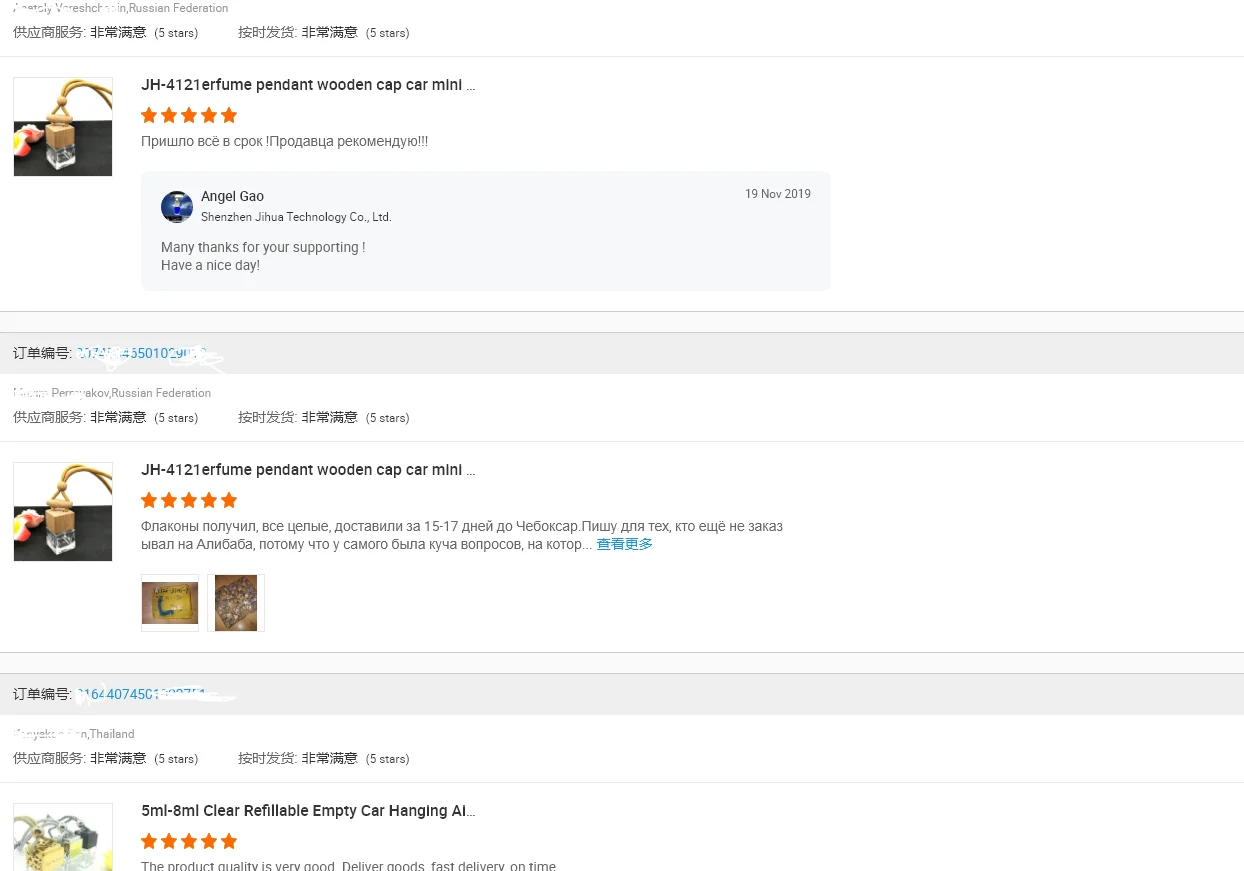The width and height of the screenshot is (1244, 871).
Task: Open order number link above the Thailand review
Action: [x=142, y=694]
